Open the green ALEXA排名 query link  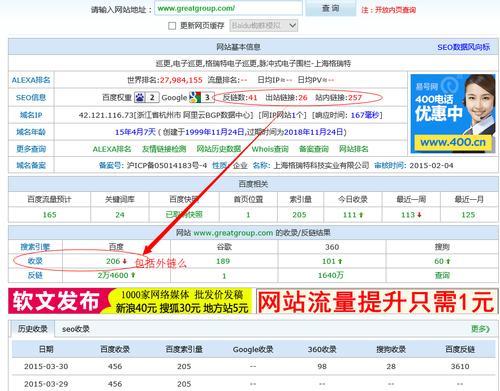112,149
